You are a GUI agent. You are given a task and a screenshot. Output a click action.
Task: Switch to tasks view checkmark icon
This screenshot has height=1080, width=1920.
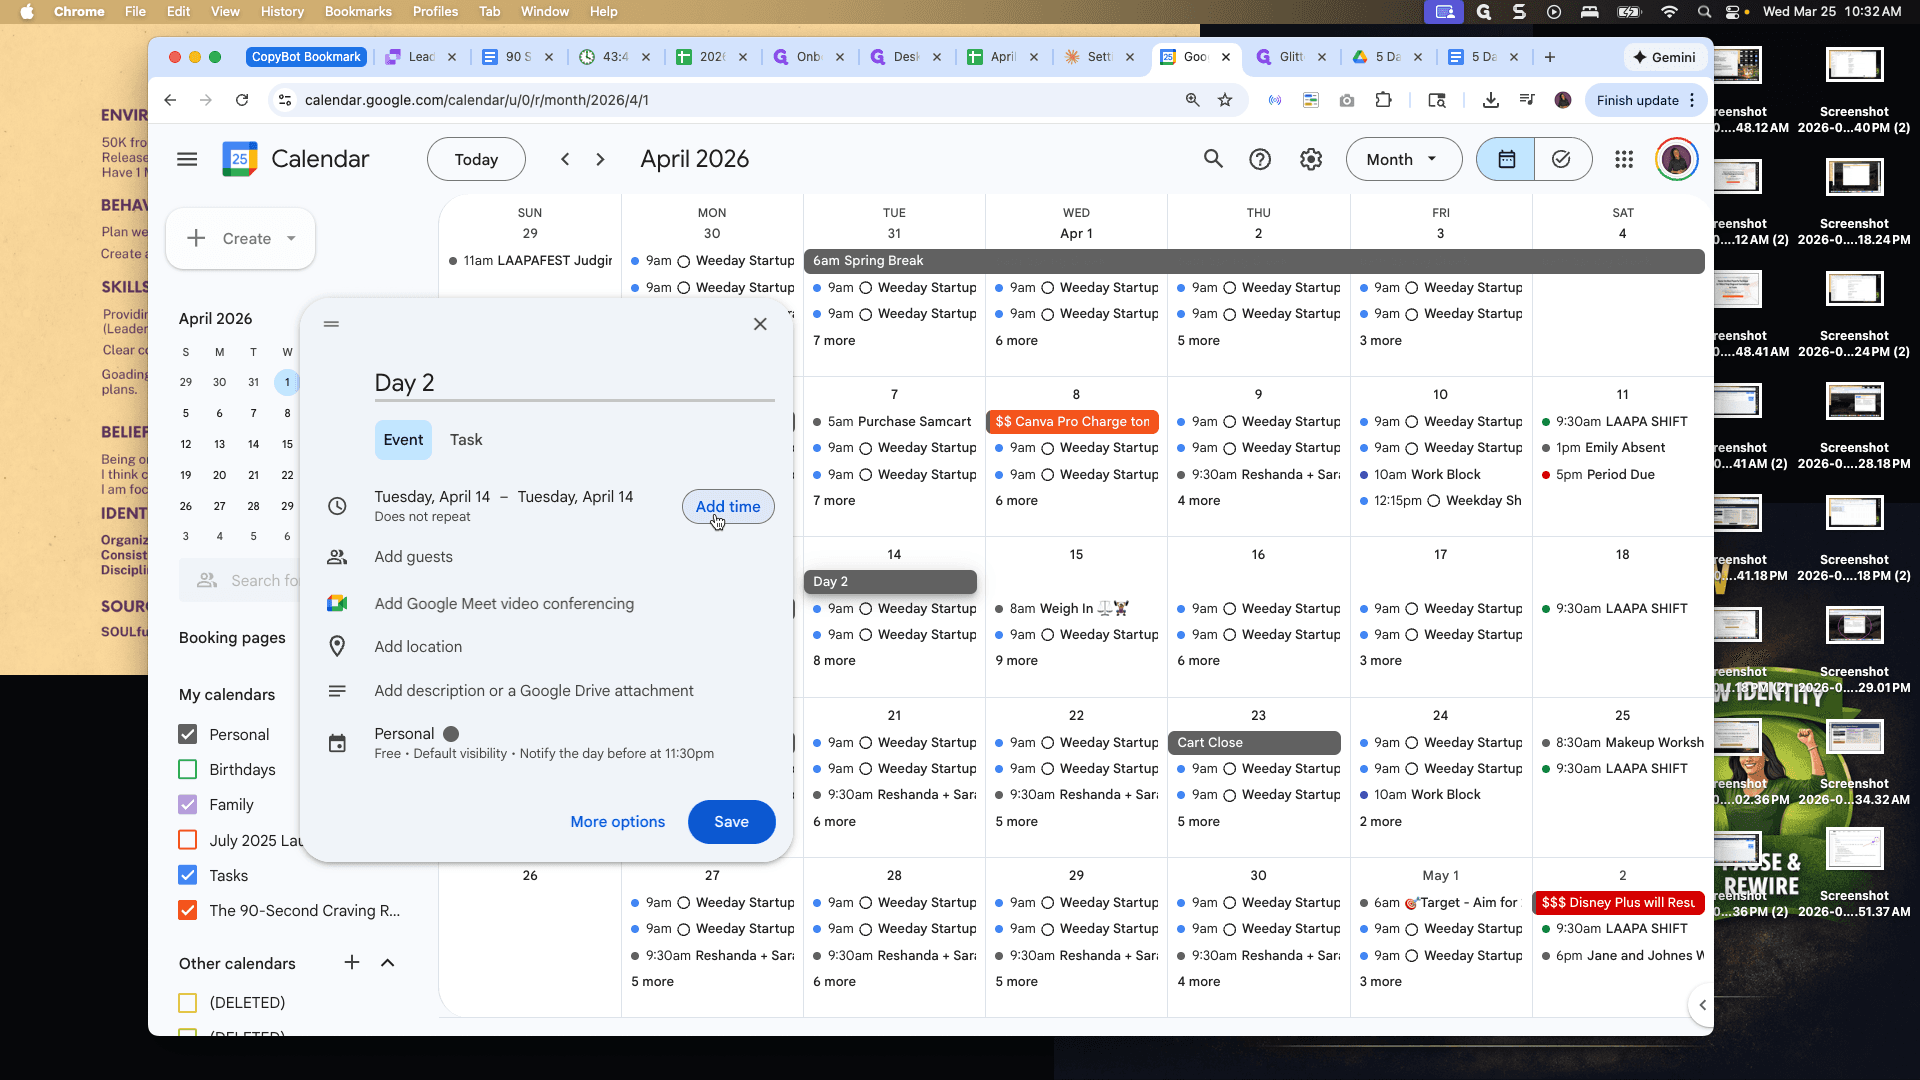(1561, 159)
